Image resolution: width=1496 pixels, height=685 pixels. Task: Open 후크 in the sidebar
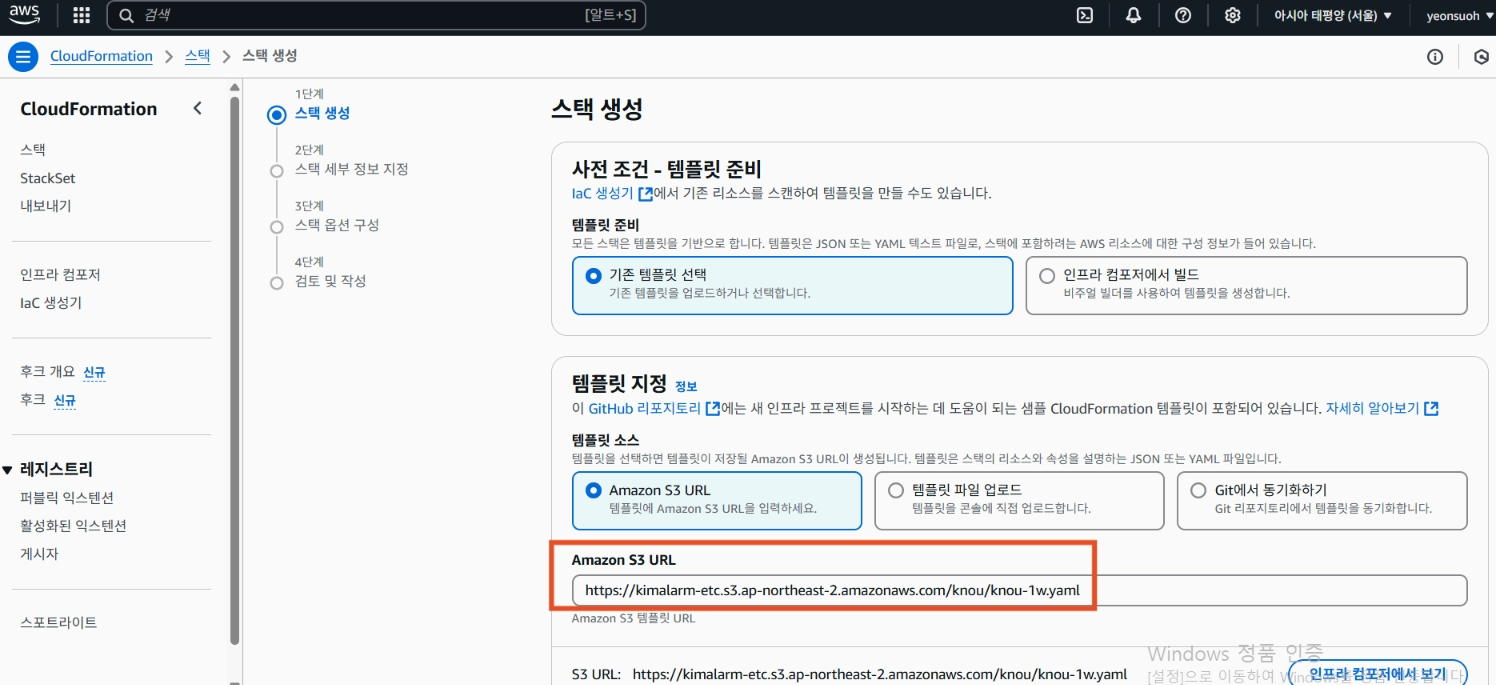33,399
